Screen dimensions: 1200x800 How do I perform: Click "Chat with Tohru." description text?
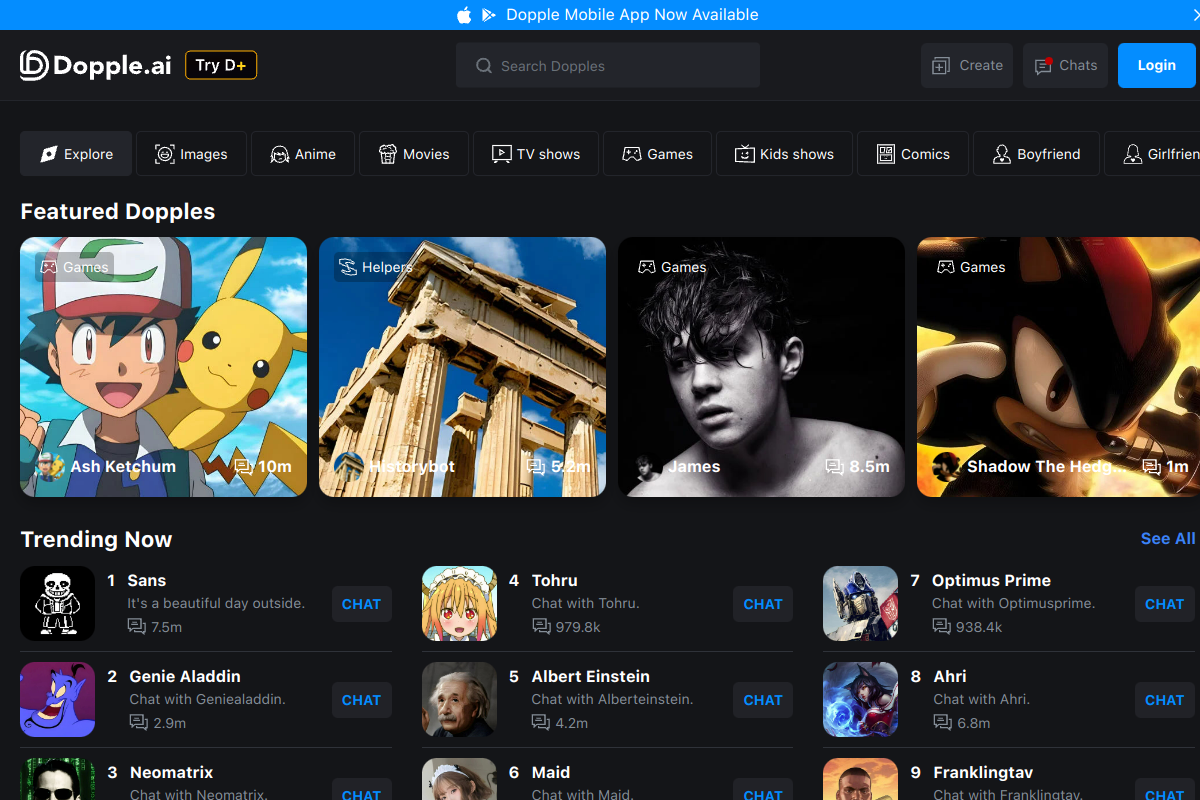coord(586,603)
